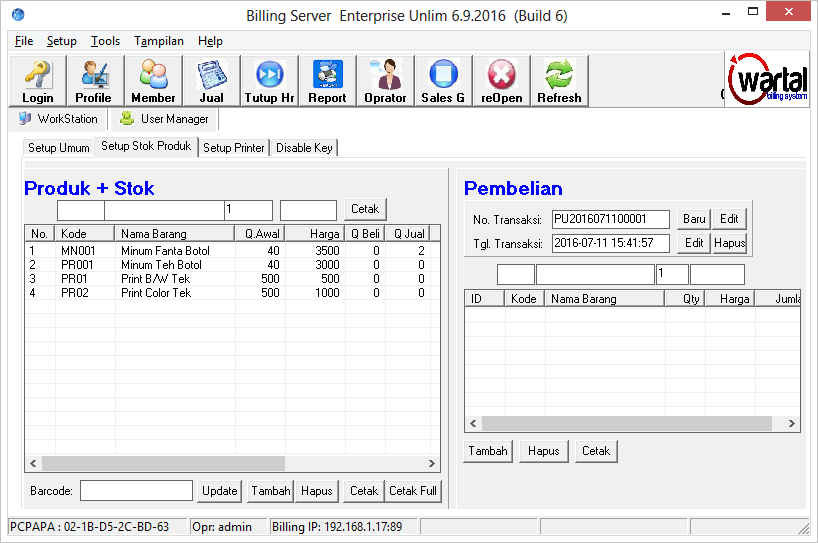The height and width of the screenshot is (543, 818).
Task: Click the Login toolbar icon
Action: point(38,80)
